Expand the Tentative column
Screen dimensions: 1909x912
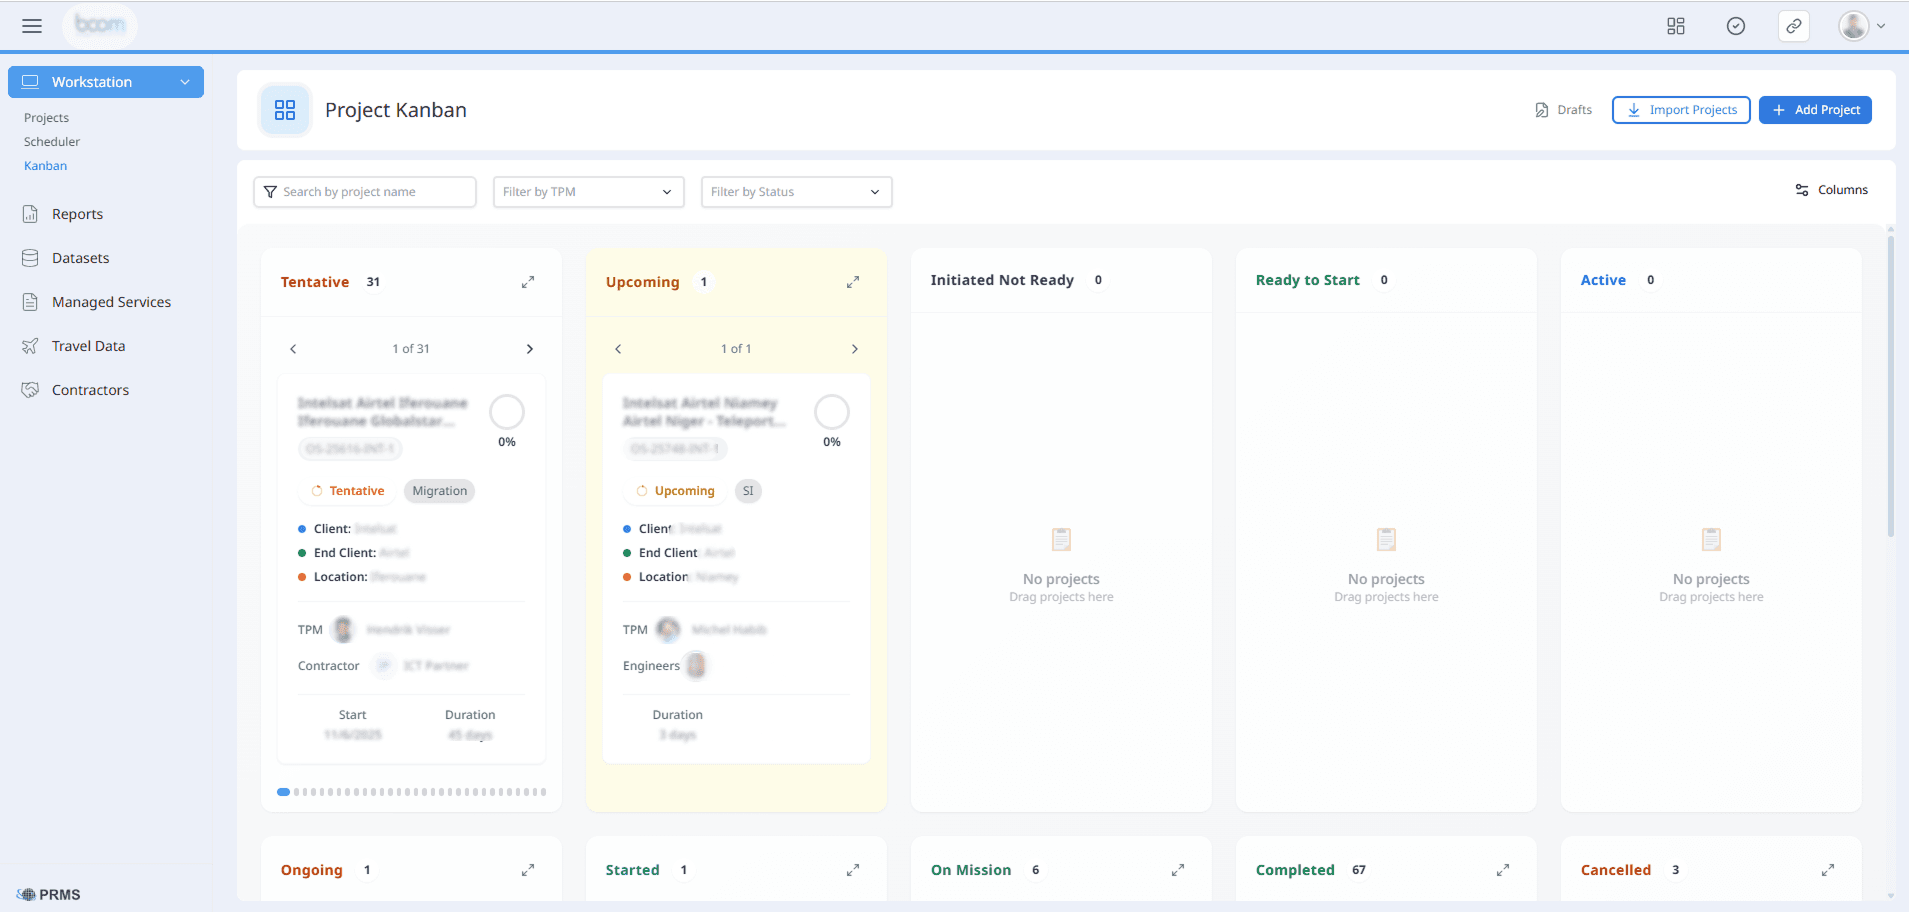click(x=528, y=282)
